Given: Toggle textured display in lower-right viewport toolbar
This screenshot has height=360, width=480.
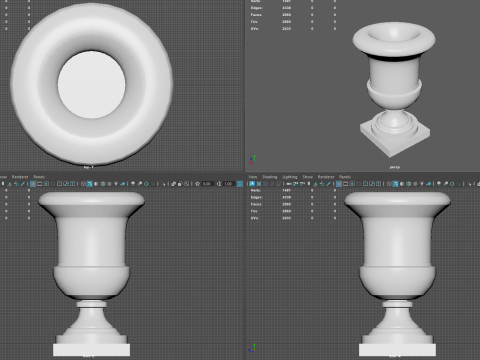Looking at the screenshot, I should tap(415, 184).
